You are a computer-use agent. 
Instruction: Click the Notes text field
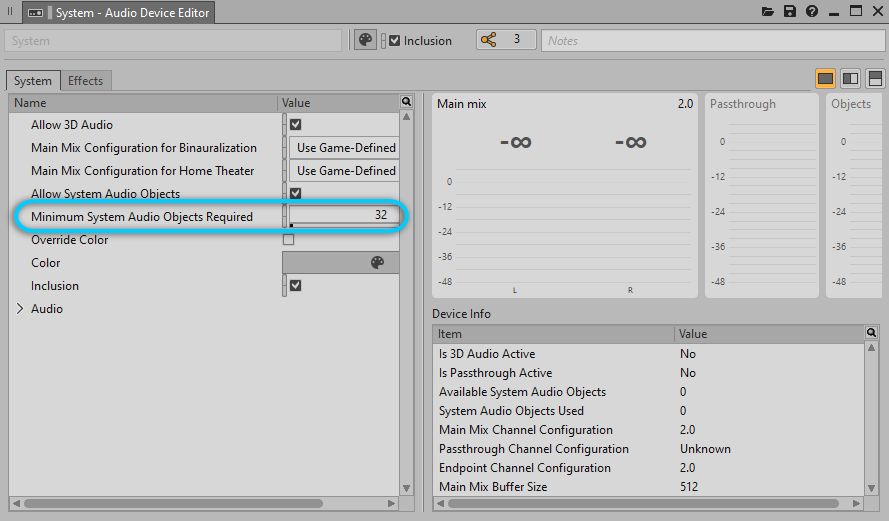710,41
